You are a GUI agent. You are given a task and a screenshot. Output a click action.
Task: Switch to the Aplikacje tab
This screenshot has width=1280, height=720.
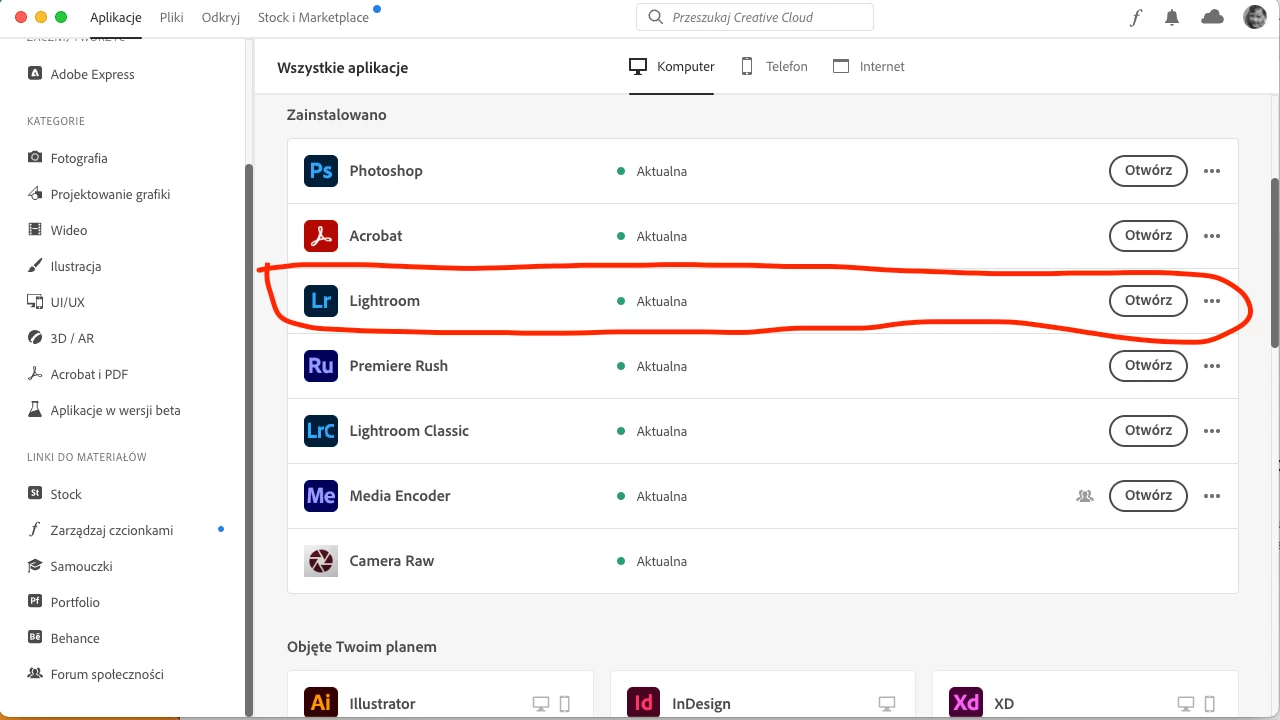tap(116, 17)
